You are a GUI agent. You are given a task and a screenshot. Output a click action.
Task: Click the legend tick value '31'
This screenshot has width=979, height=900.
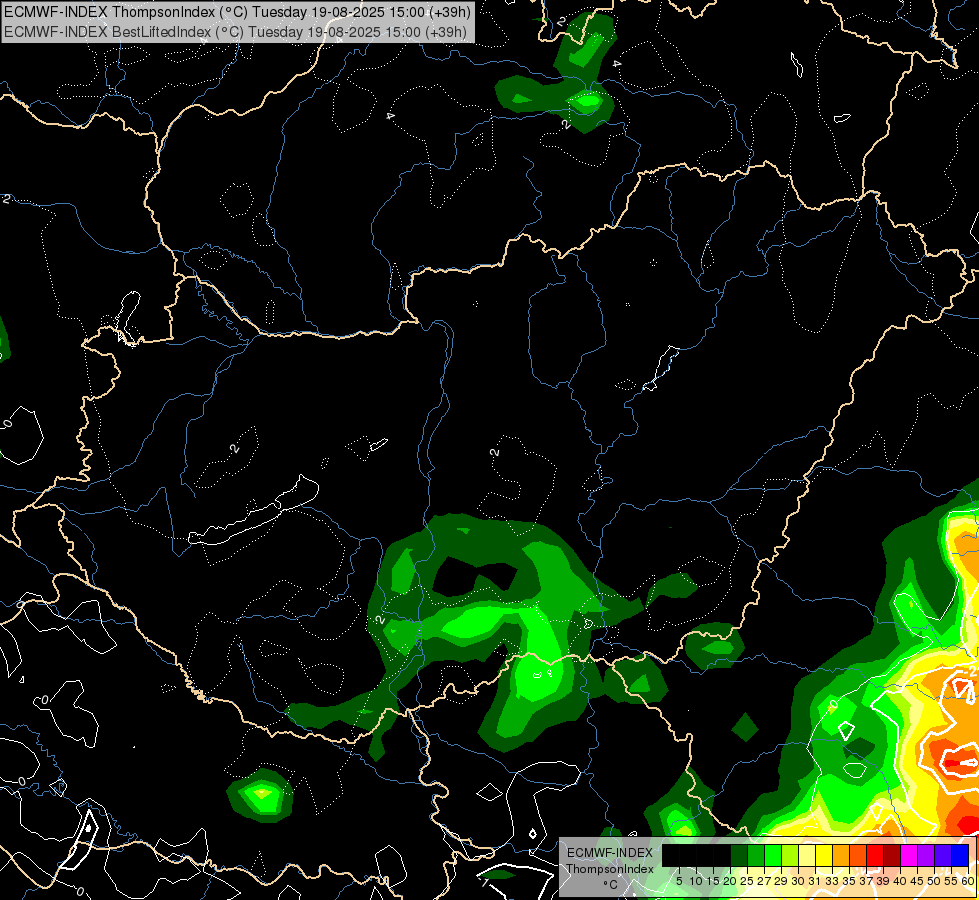(815, 881)
